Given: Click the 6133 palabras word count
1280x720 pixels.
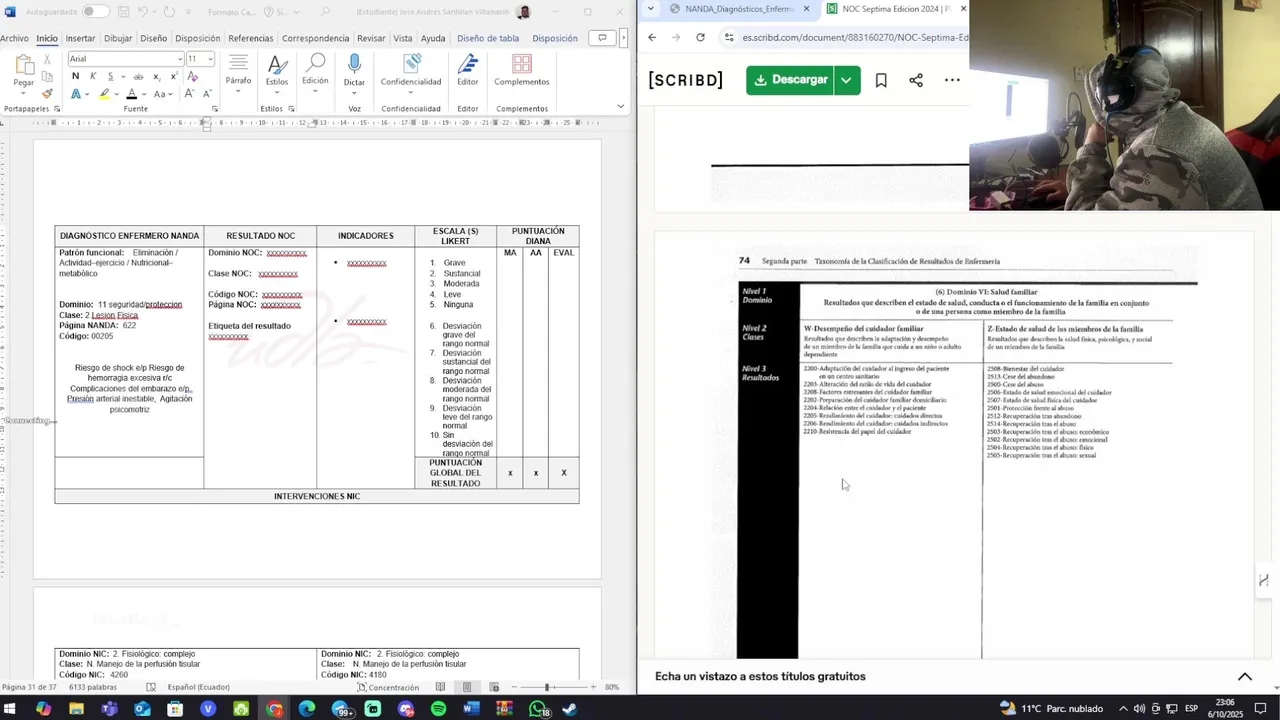Looking at the screenshot, I should tap(93, 687).
